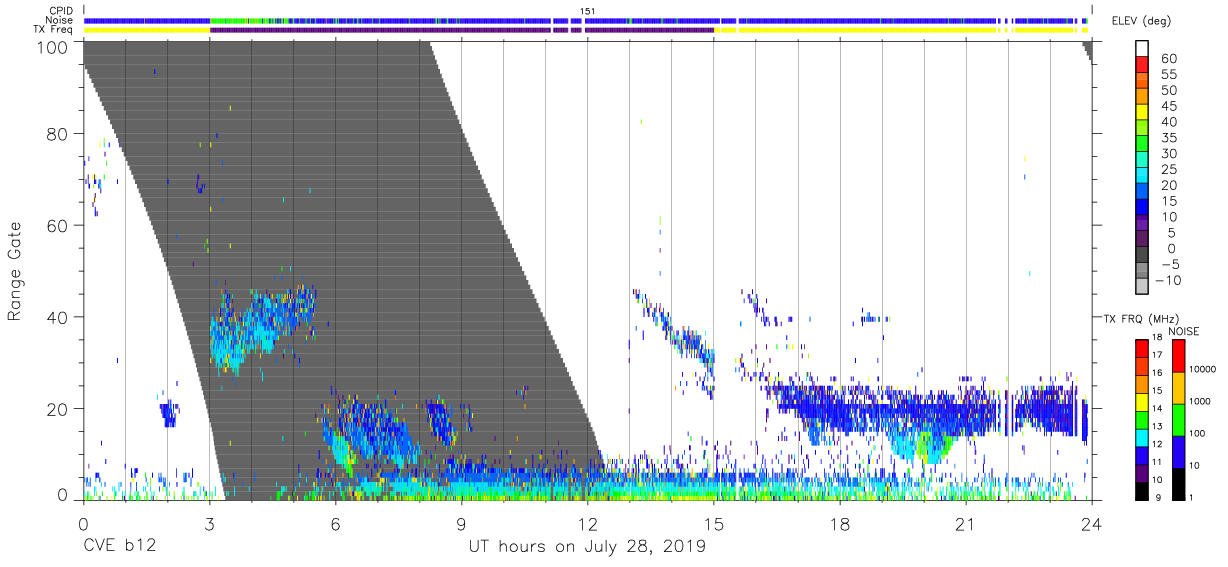Click the 18 label on TX FRQ scale
The width and height of the screenshot is (1228, 567).
pyautogui.click(x=1156, y=339)
